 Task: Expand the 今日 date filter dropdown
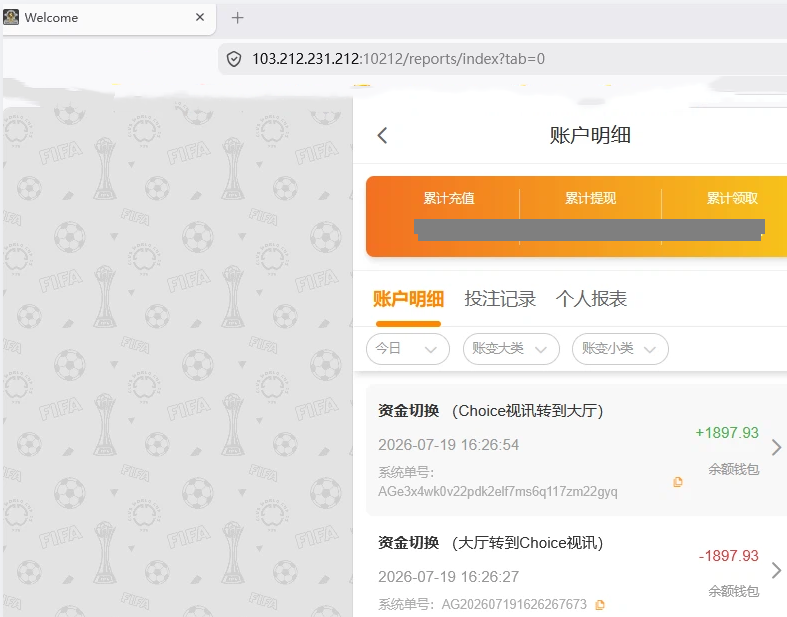coord(408,349)
